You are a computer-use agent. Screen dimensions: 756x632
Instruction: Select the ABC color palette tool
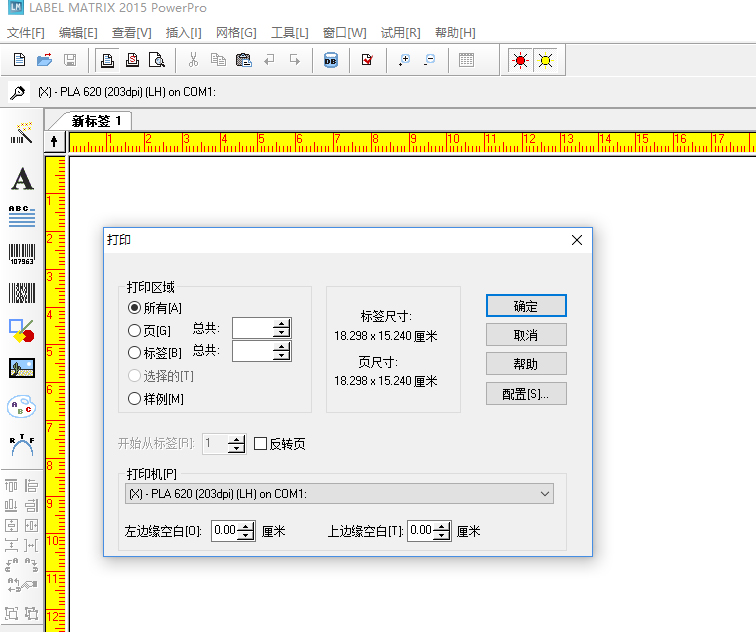(x=22, y=406)
